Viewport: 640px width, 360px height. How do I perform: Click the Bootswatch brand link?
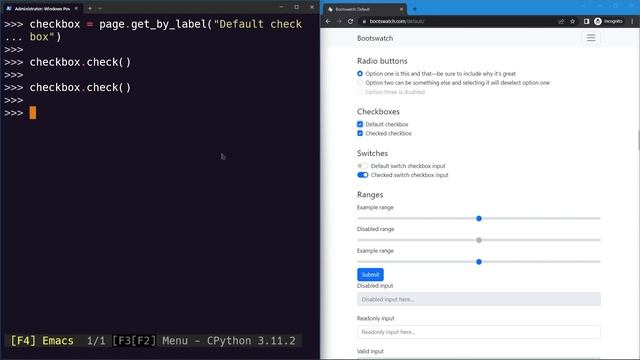tap(375, 38)
